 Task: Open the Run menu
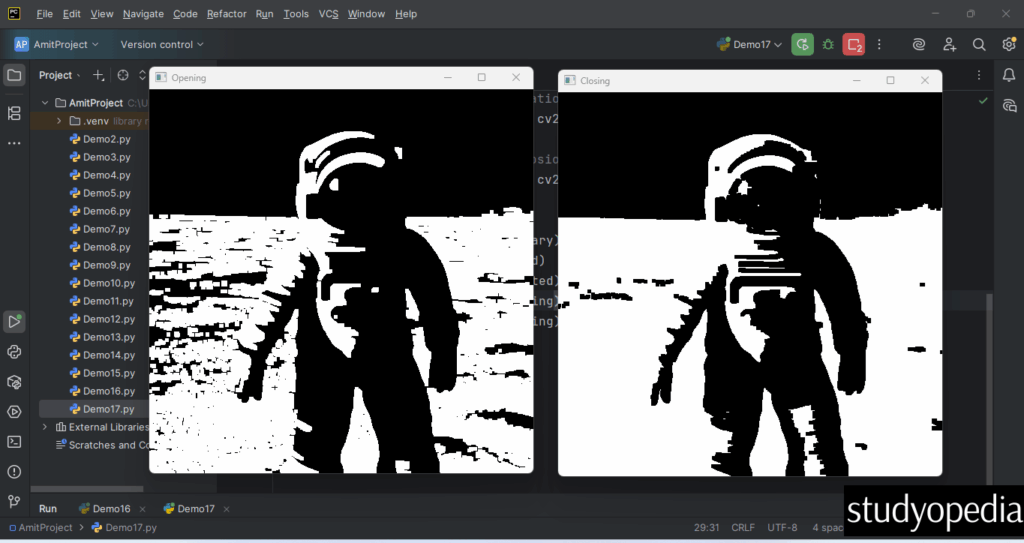[264, 14]
